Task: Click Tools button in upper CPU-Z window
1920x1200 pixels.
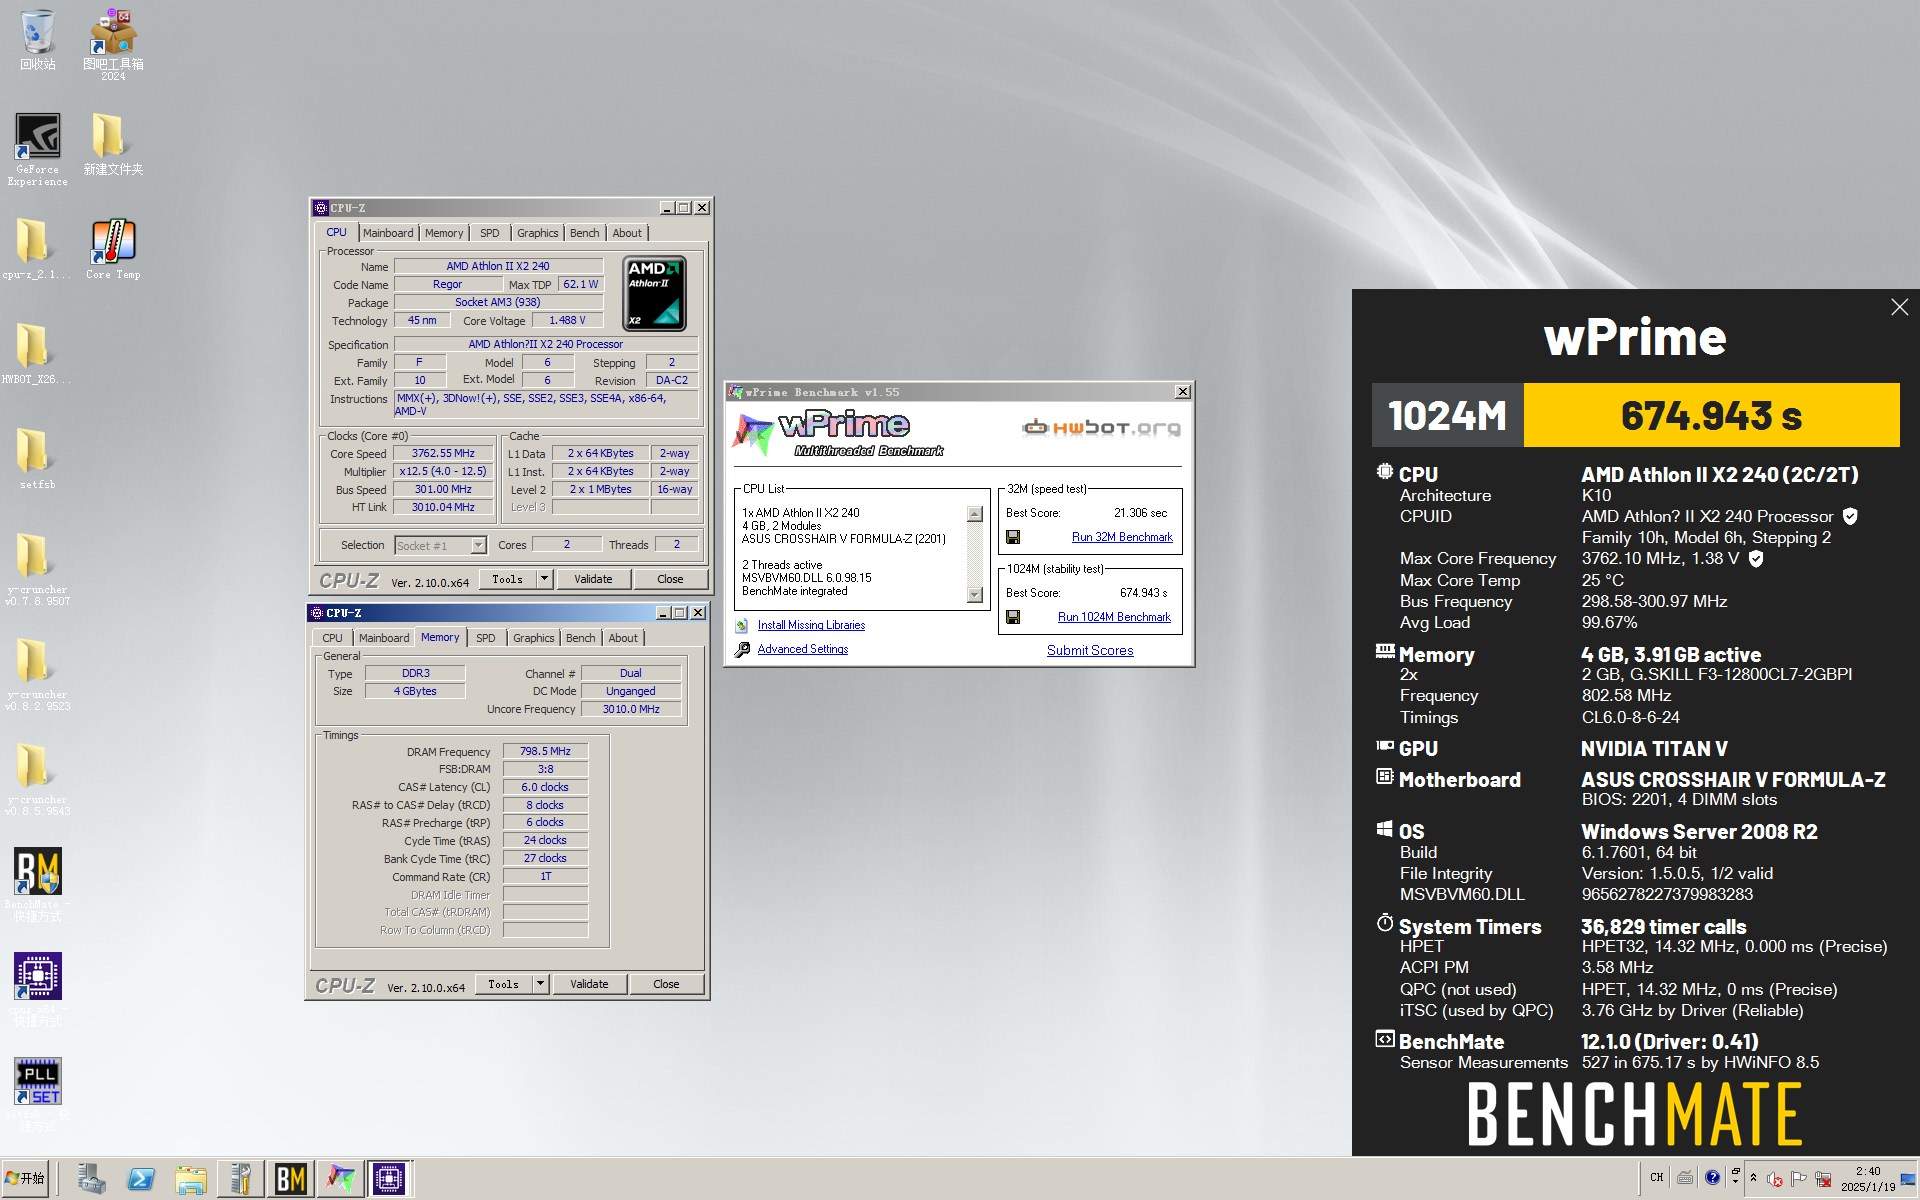Action: pyautogui.click(x=507, y=579)
